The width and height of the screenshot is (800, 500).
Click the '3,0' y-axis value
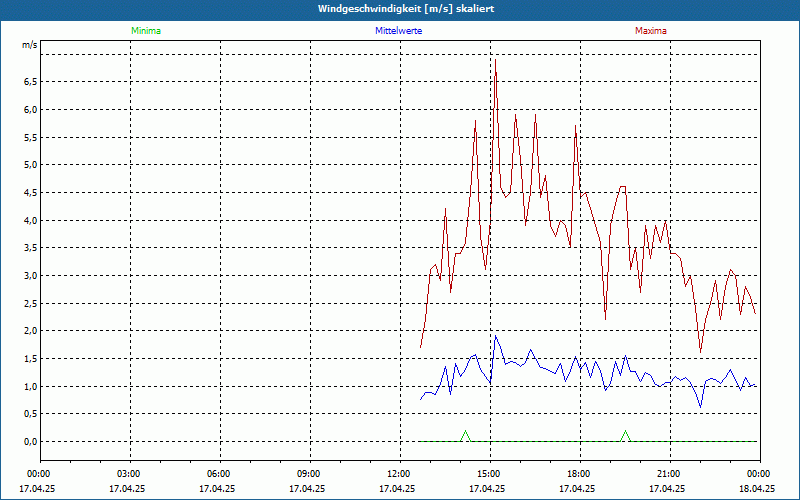[x=30, y=276]
